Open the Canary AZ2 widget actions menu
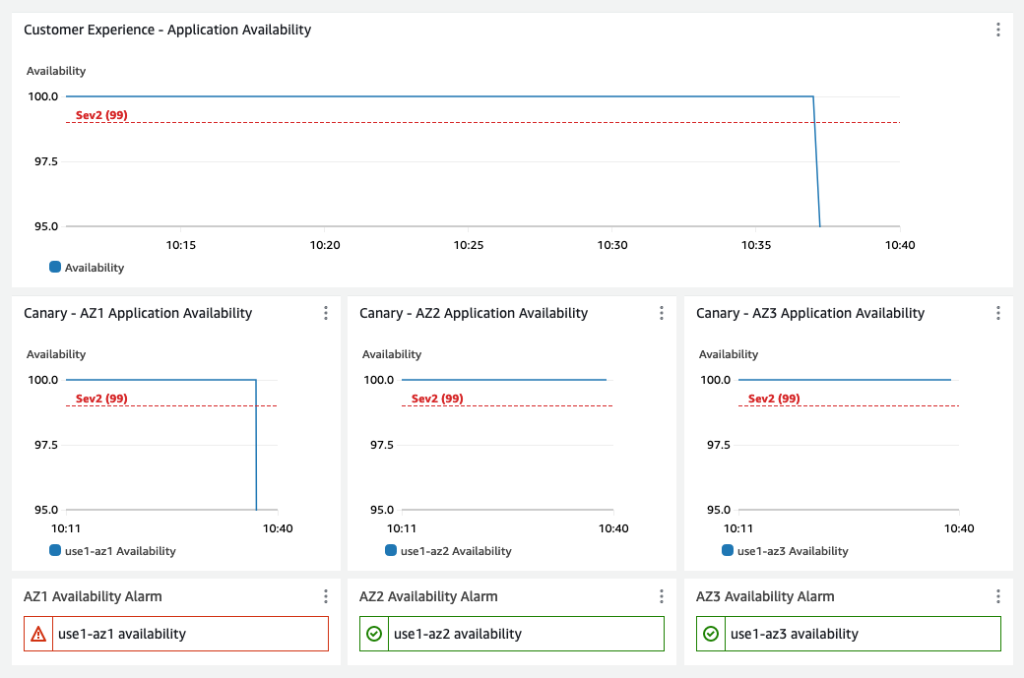 [x=661, y=312]
